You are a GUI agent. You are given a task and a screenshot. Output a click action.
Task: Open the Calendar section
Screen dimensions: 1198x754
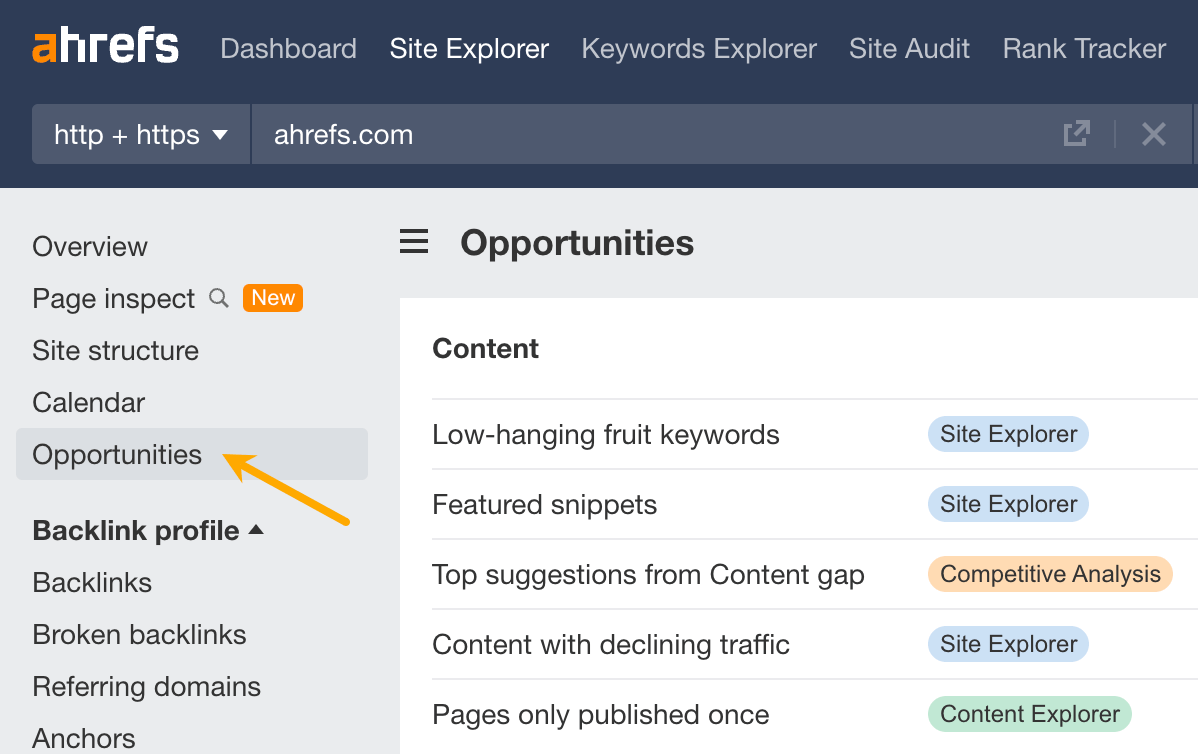[88, 402]
